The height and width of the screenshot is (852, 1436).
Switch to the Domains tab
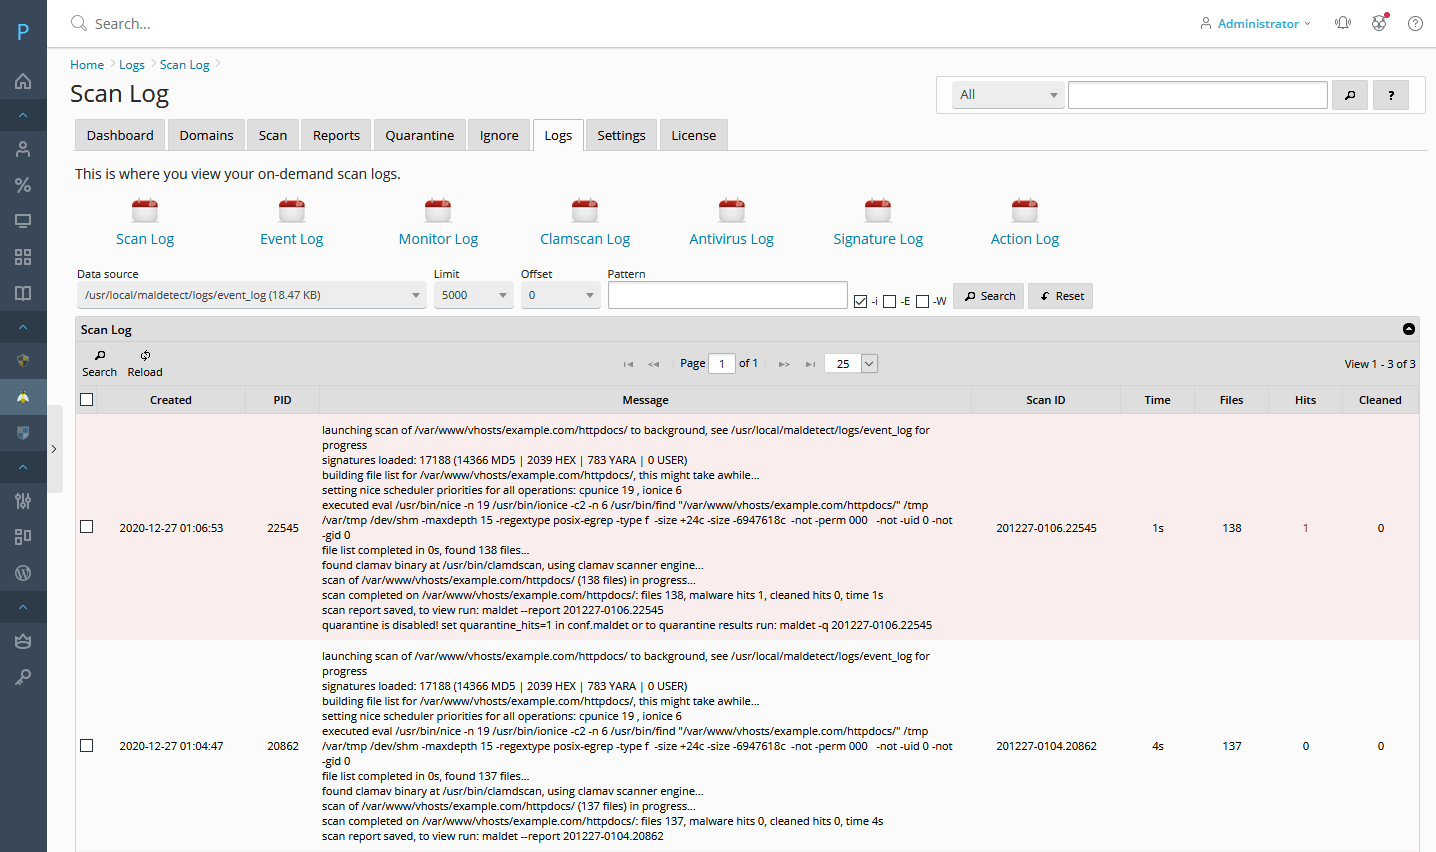coord(206,135)
